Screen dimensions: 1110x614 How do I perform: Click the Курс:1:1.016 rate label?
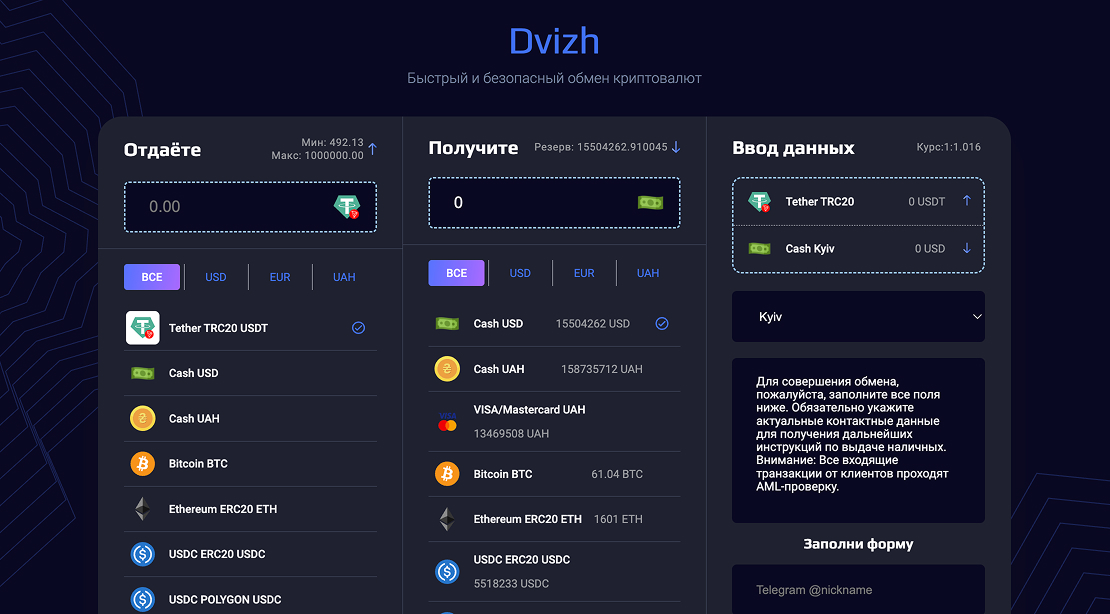pos(949,147)
